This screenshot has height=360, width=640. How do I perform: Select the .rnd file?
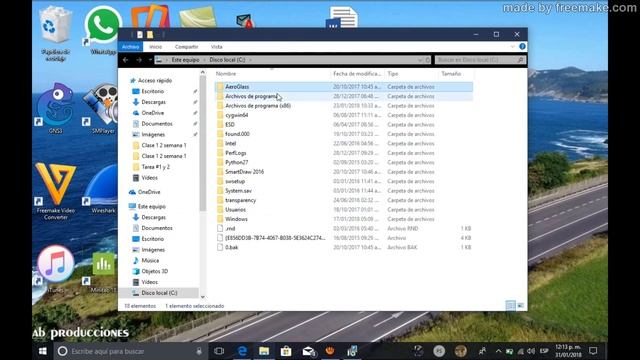tap(344, 229)
